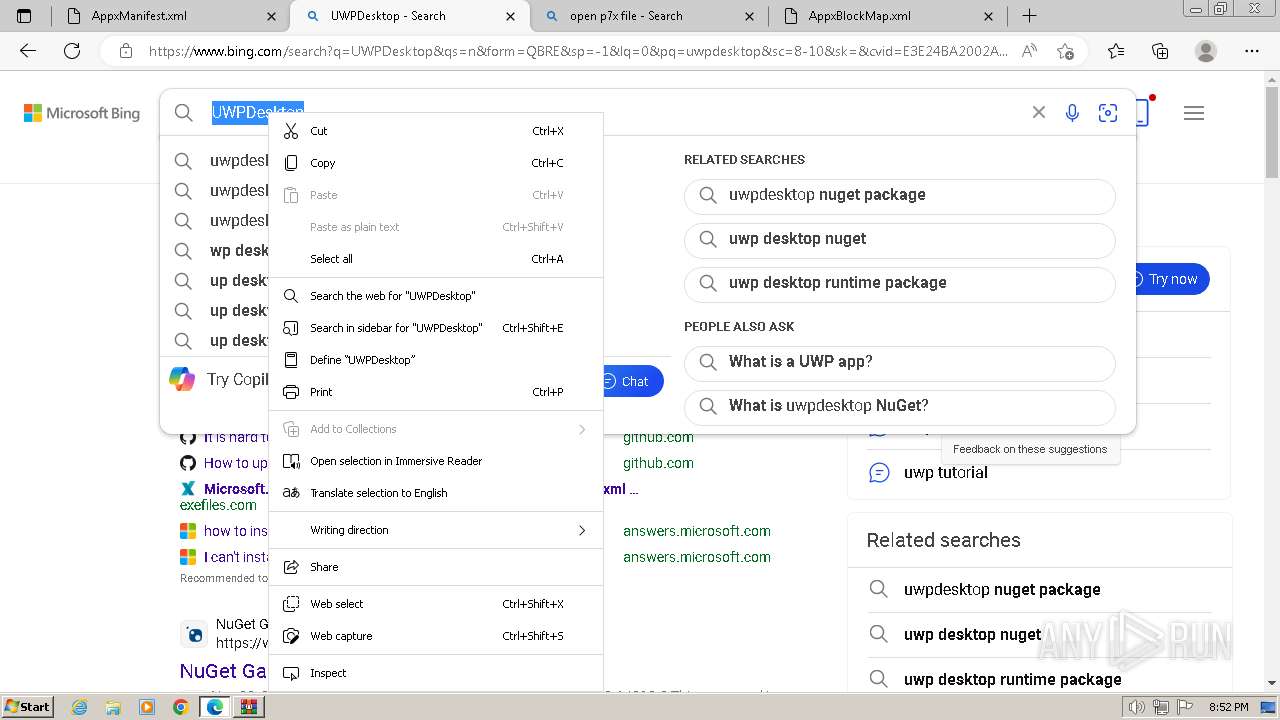Click "uwpdesktop nuget package" under Related searches sidebar
The image size is (1280, 720).
point(1002,590)
